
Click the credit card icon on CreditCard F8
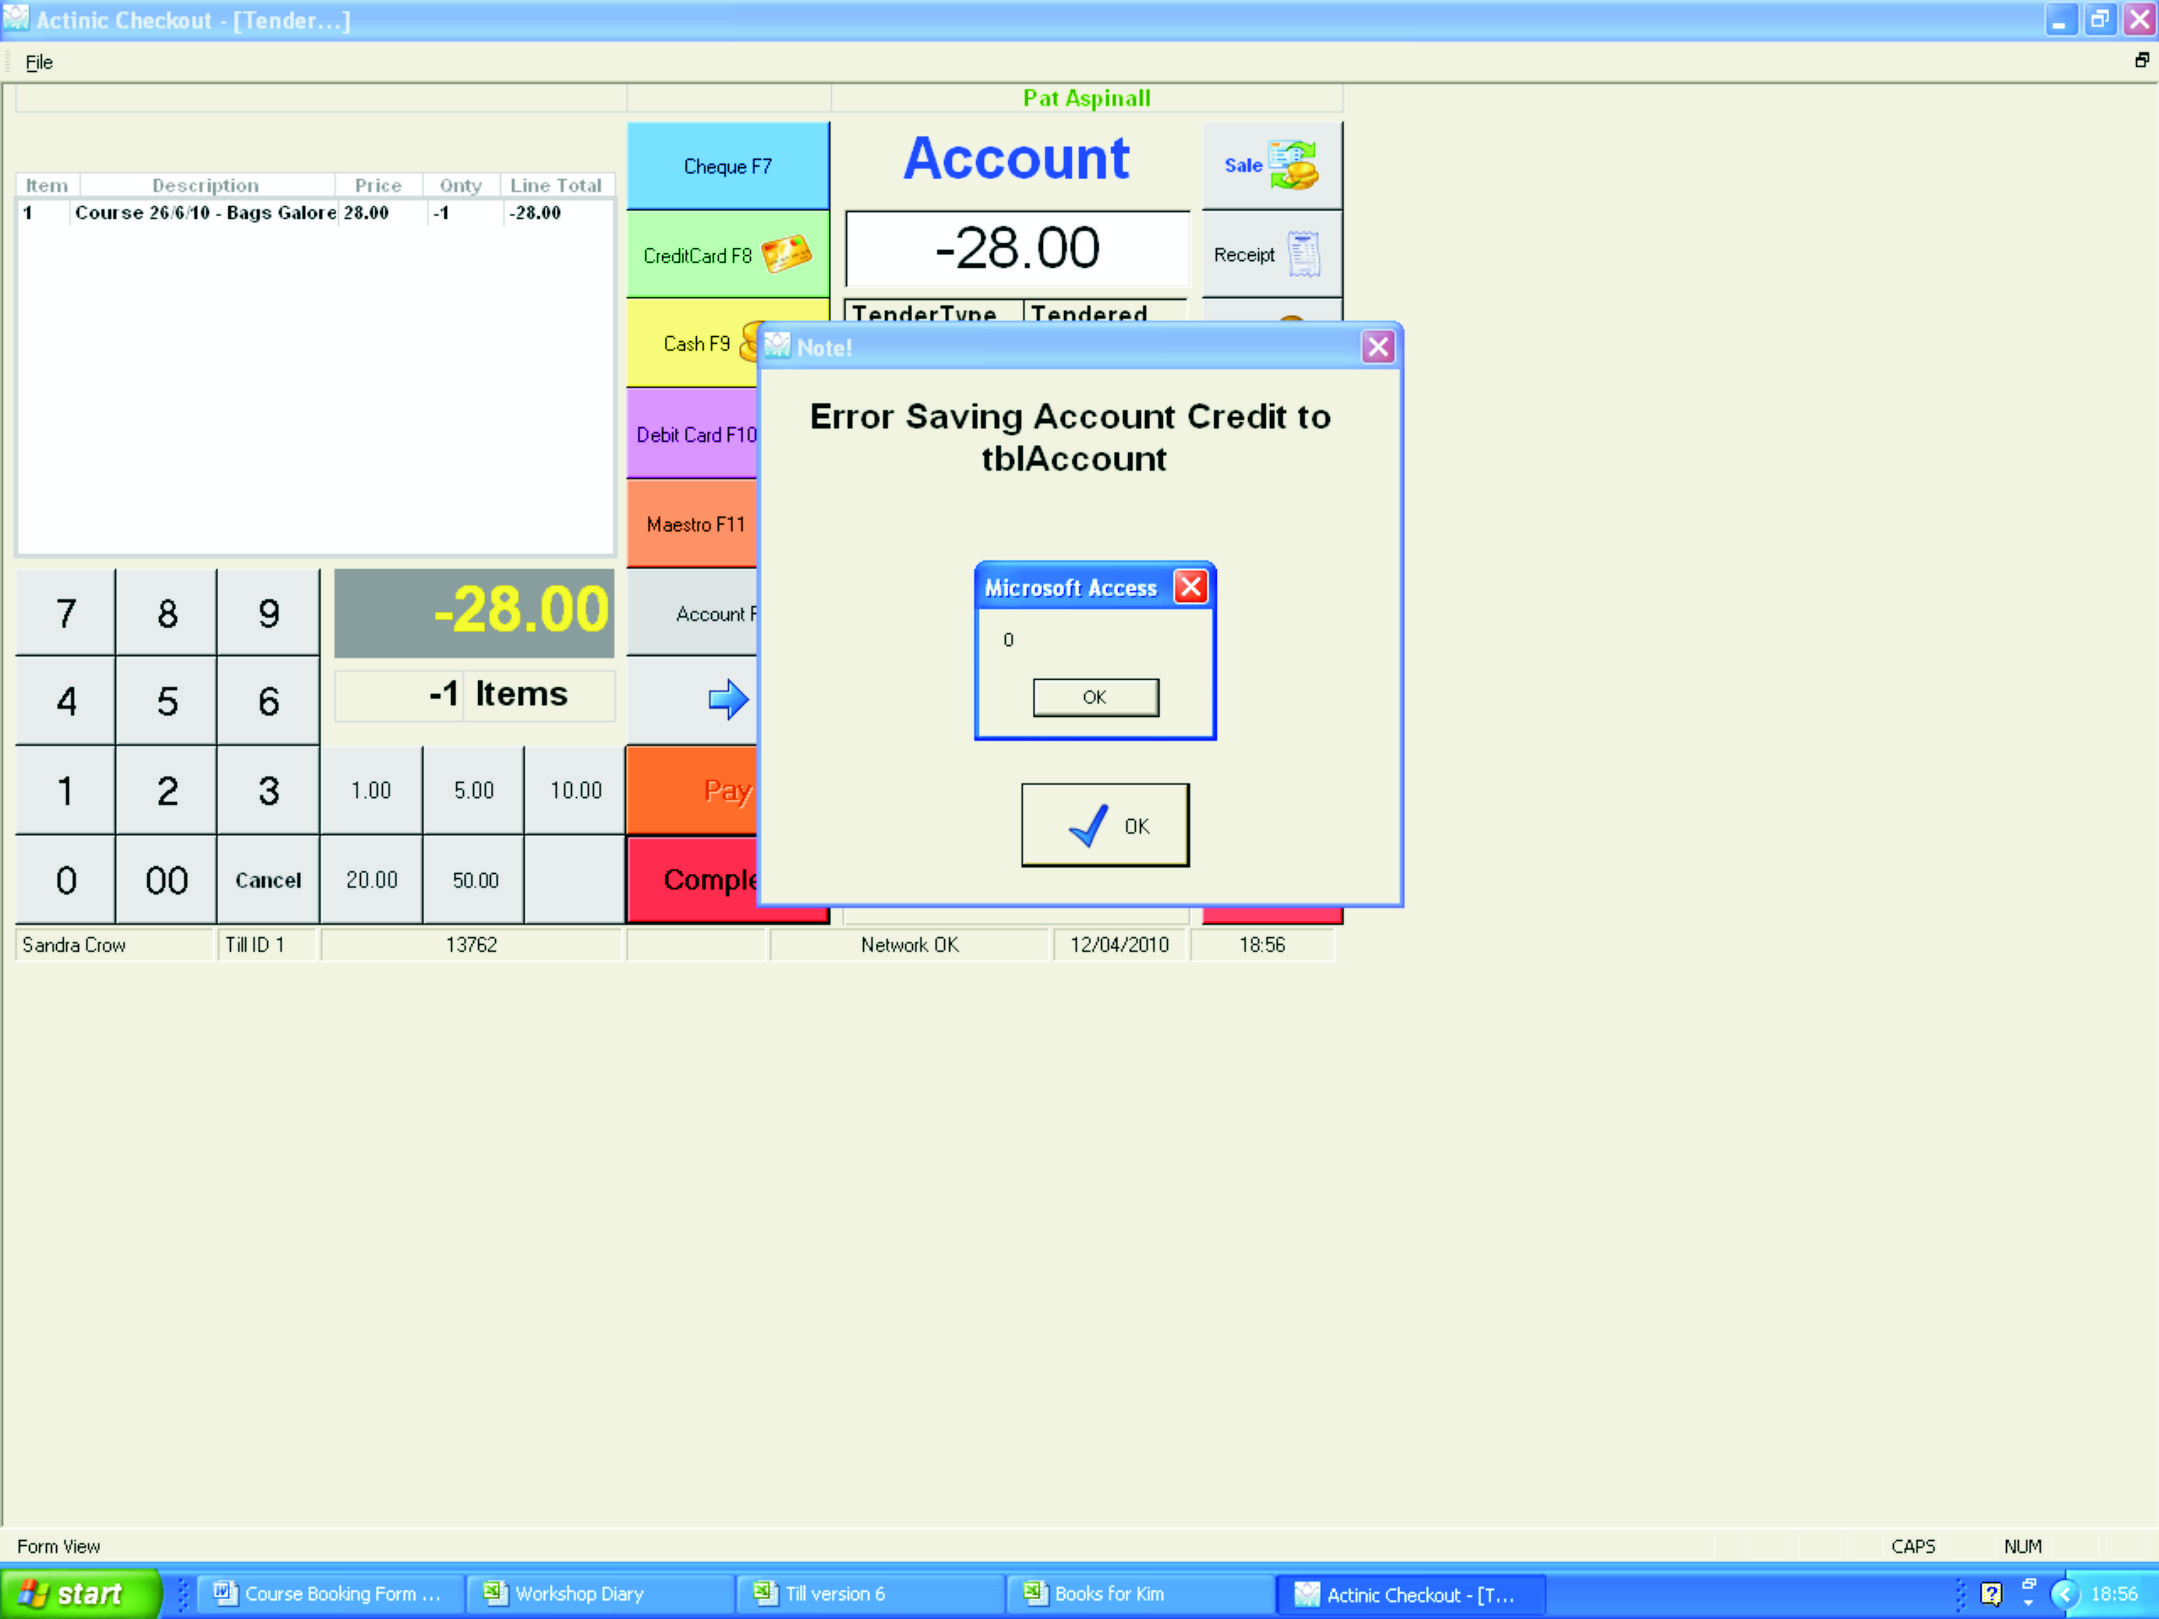pyautogui.click(x=786, y=254)
